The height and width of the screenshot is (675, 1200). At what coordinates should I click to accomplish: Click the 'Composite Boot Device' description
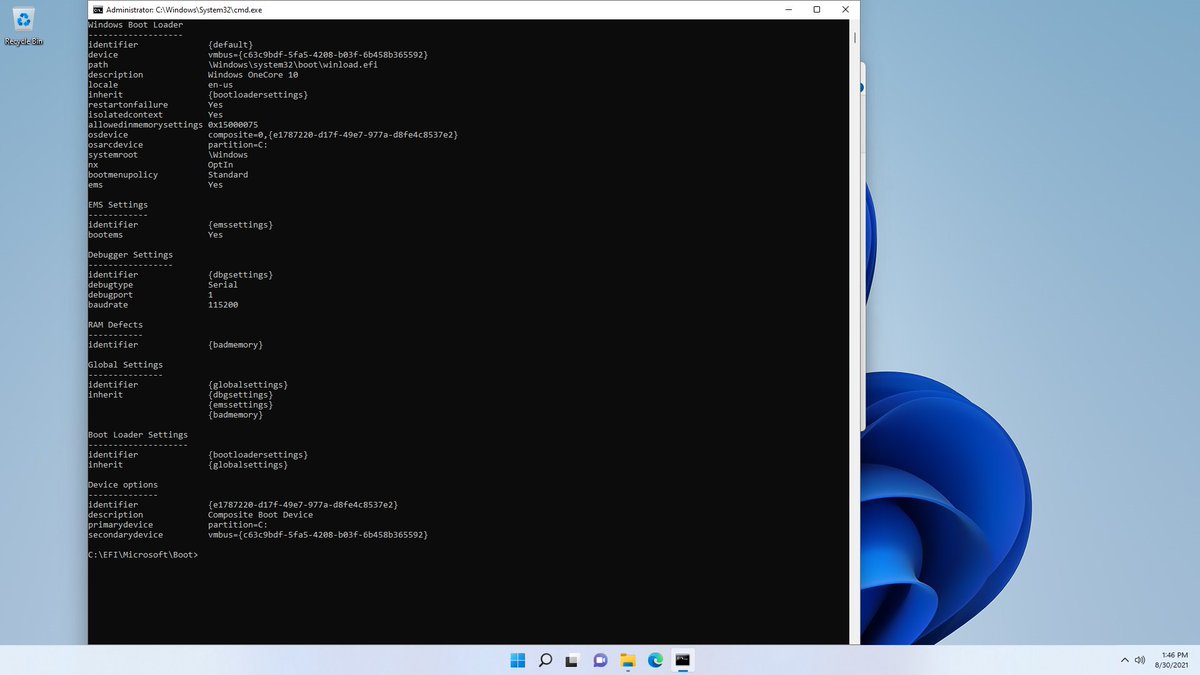pos(260,514)
